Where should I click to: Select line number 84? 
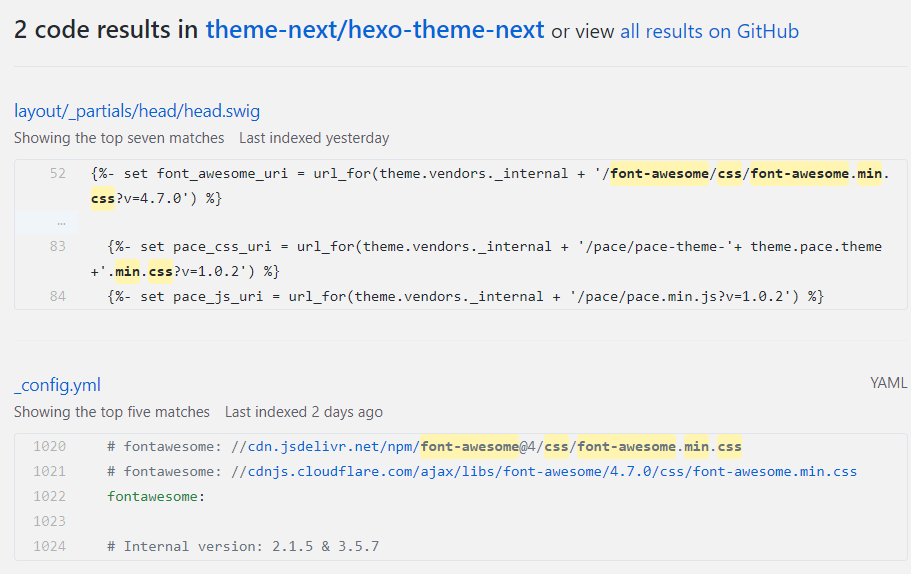click(x=57, y=296)
